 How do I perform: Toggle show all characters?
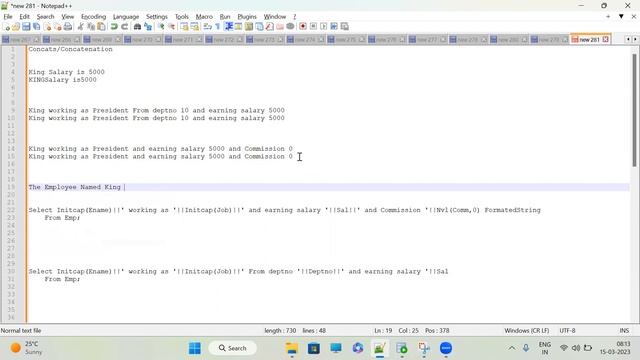pyautogui.click(x=218, y=27)
